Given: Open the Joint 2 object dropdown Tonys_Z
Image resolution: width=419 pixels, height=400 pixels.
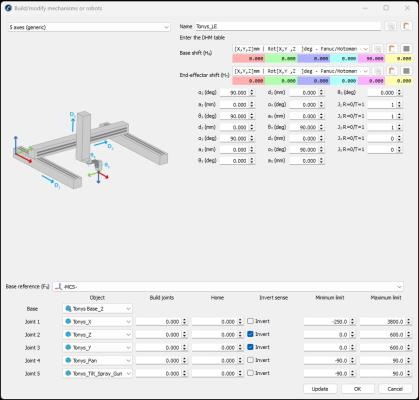Looking at the screenshot, I should coord(97,335).
